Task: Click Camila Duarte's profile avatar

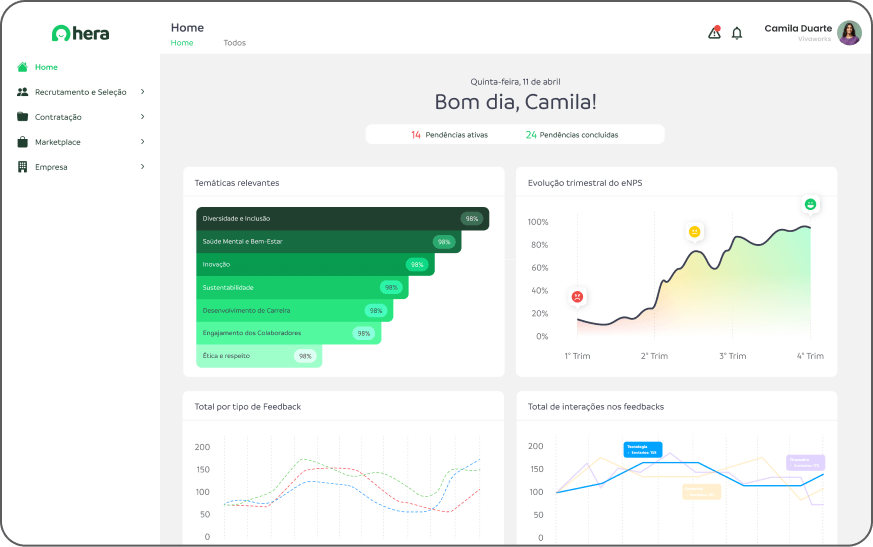Action: point(849,33)
